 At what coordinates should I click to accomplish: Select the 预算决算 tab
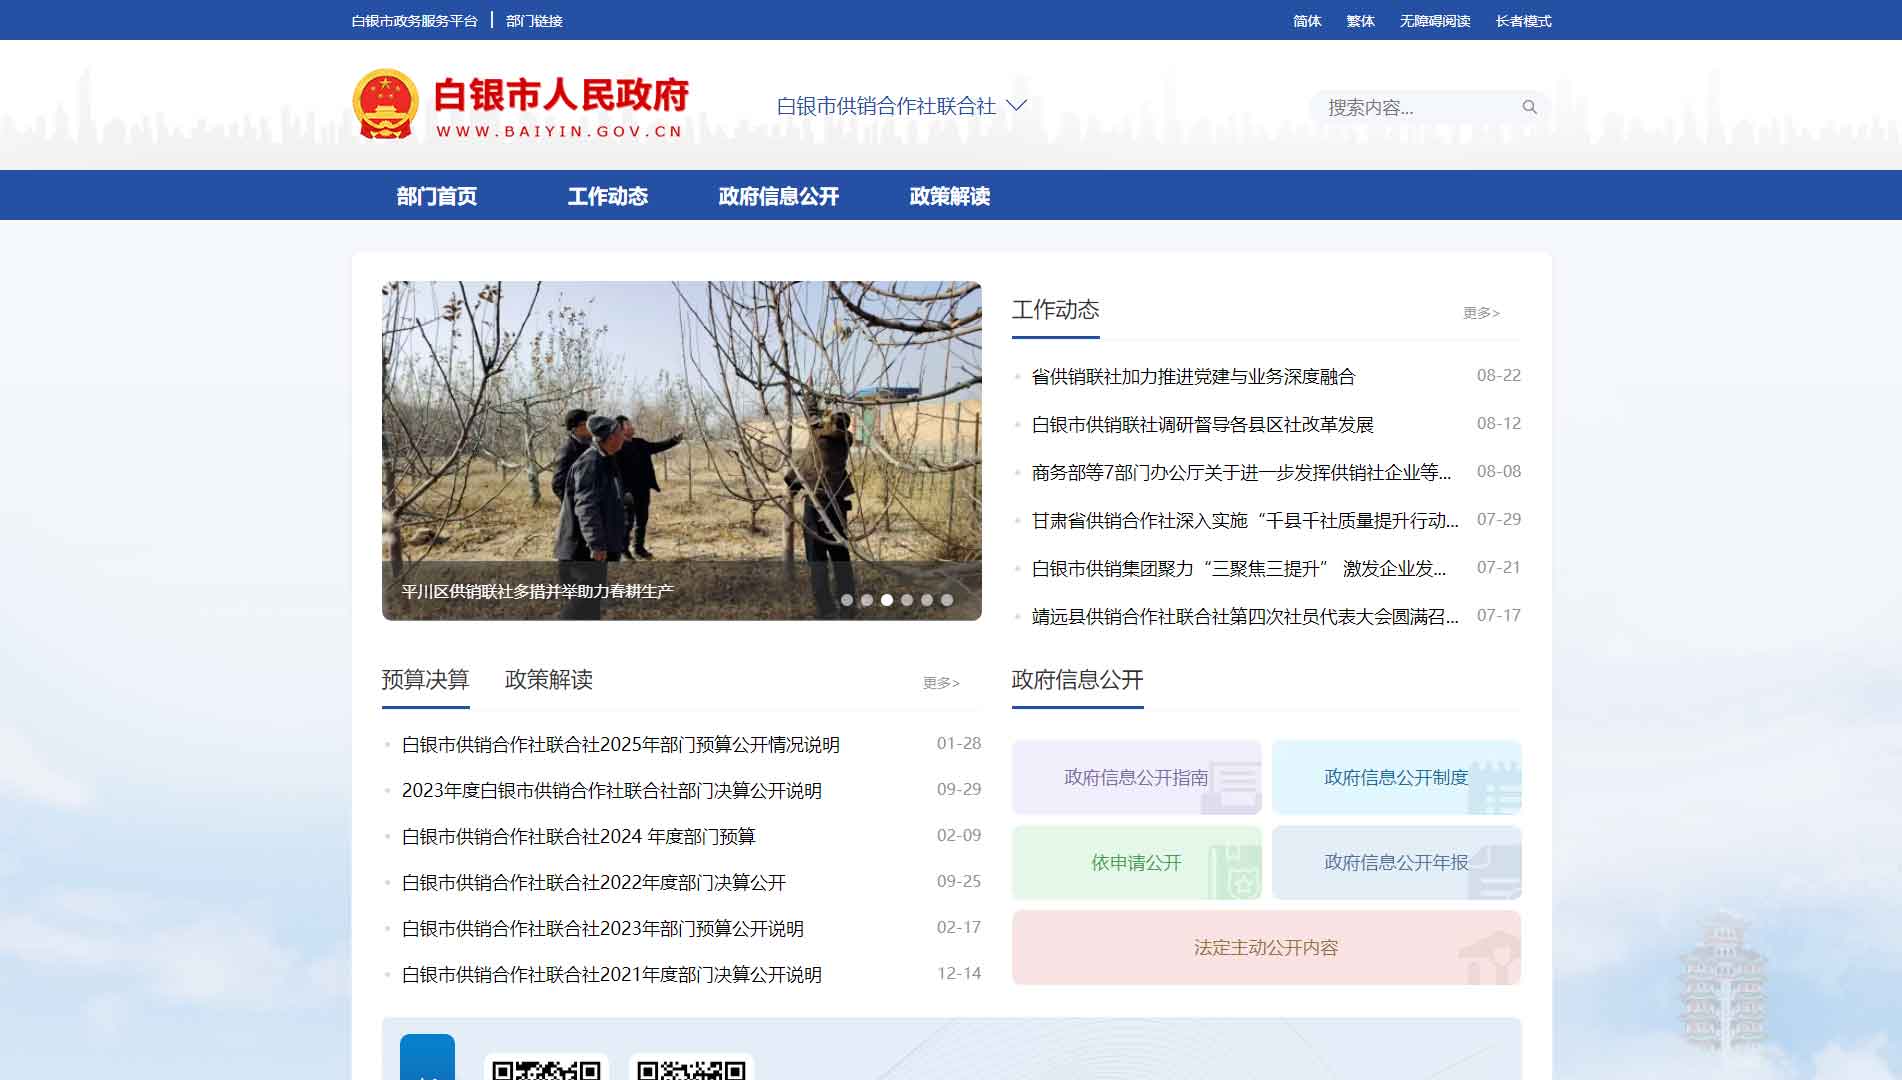[x=425, y=680]
